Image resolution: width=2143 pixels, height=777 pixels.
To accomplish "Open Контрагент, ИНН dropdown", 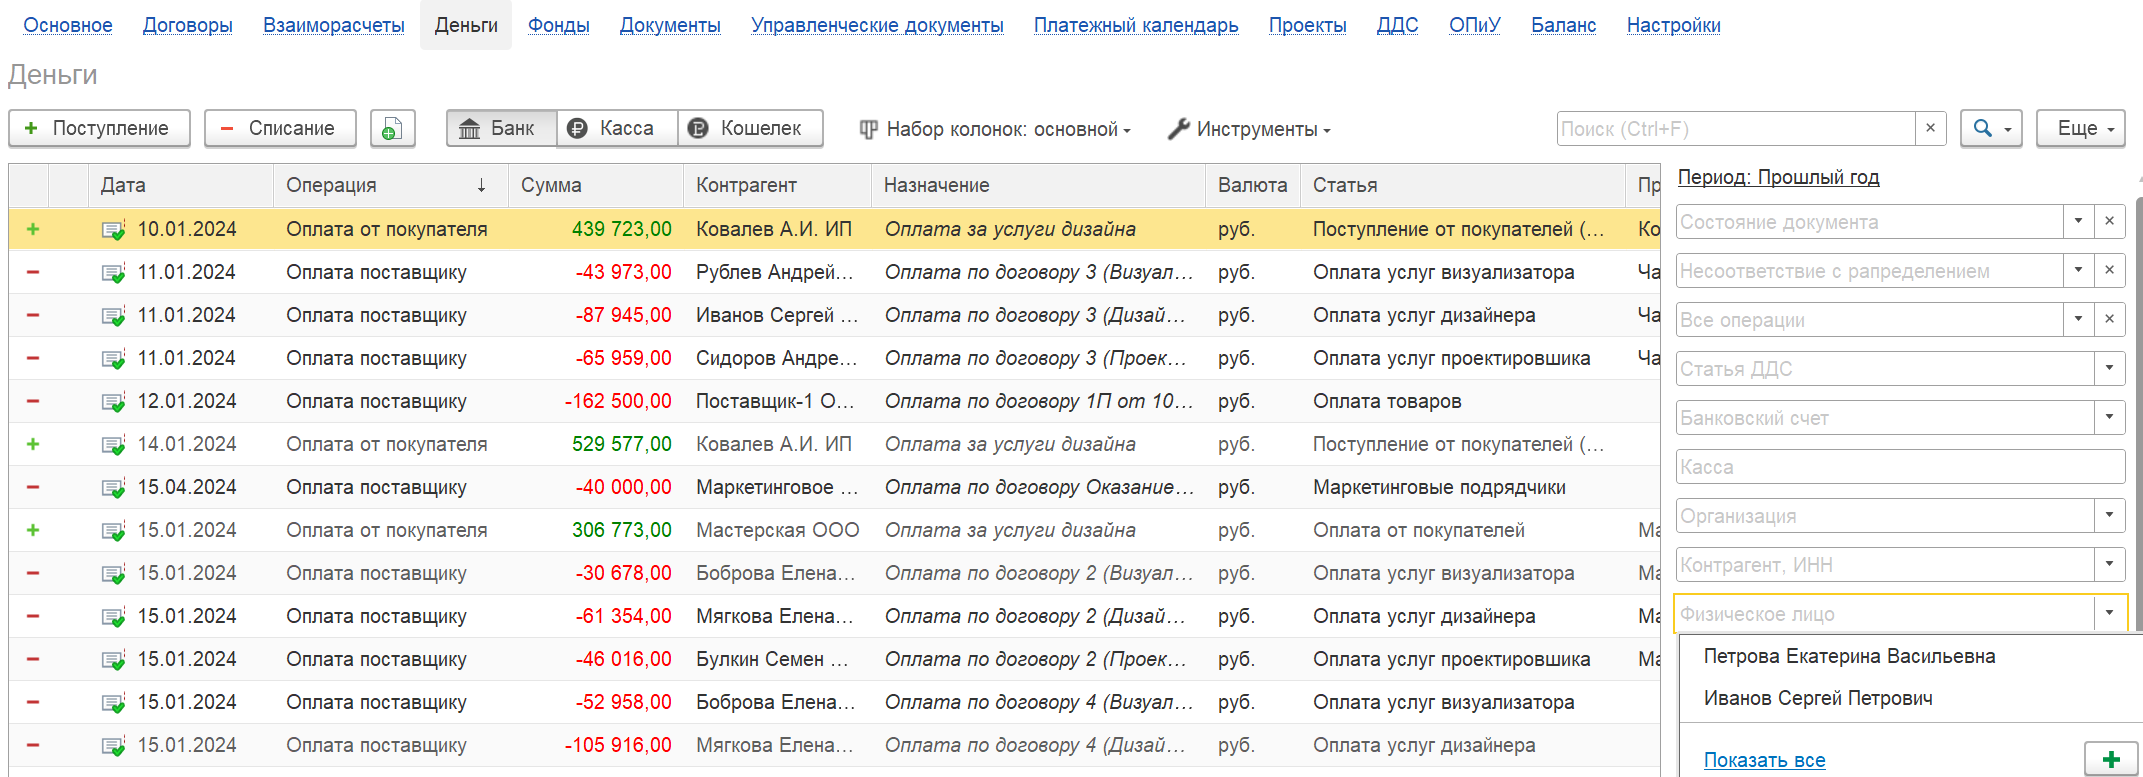I will [x=2109, y=565].
